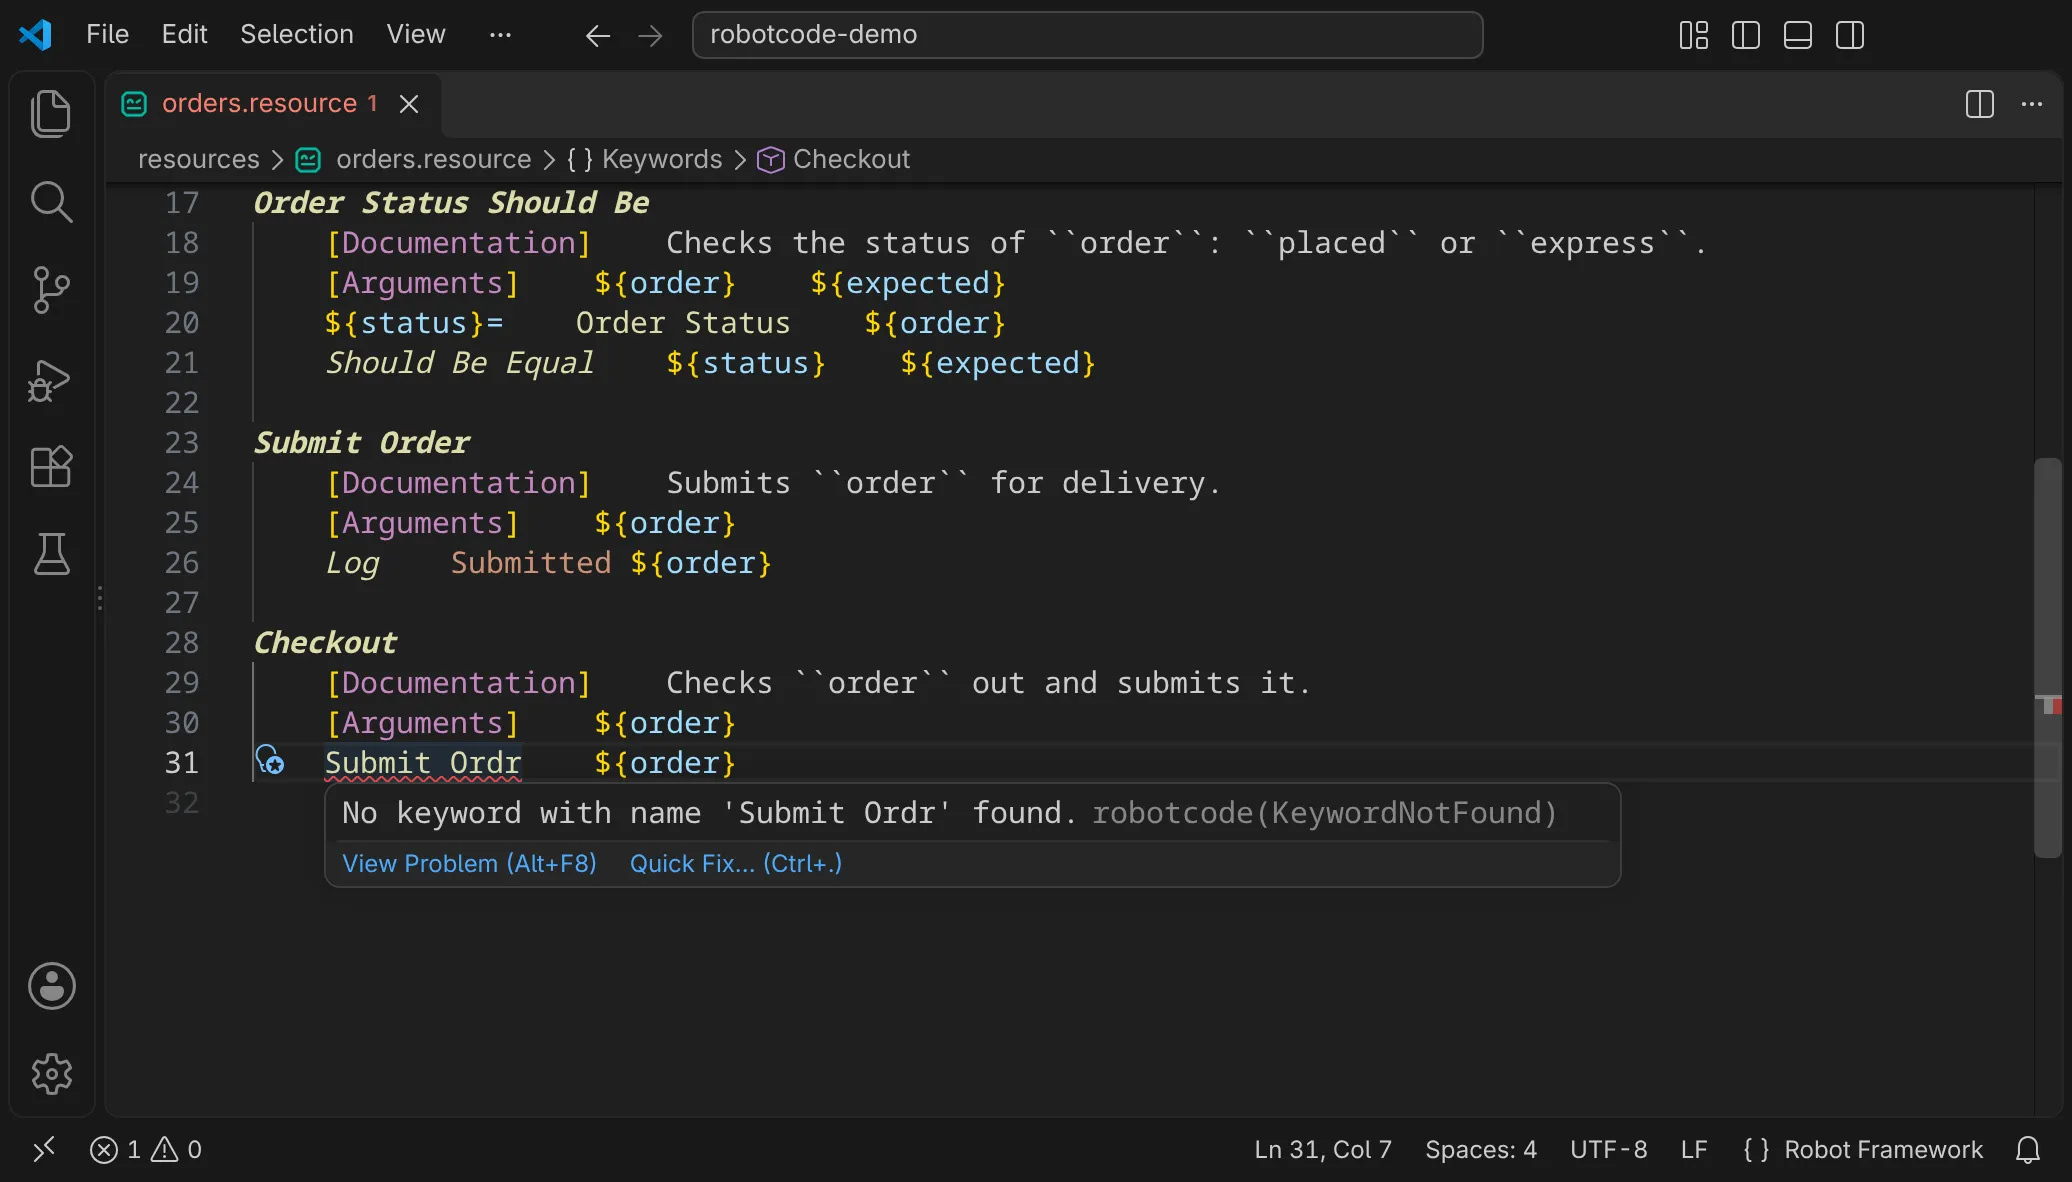The width and height of the screenshot is (2072, 1182).
Task: Change the LF end of line sequence
Action: (x=1694, y=1150)
